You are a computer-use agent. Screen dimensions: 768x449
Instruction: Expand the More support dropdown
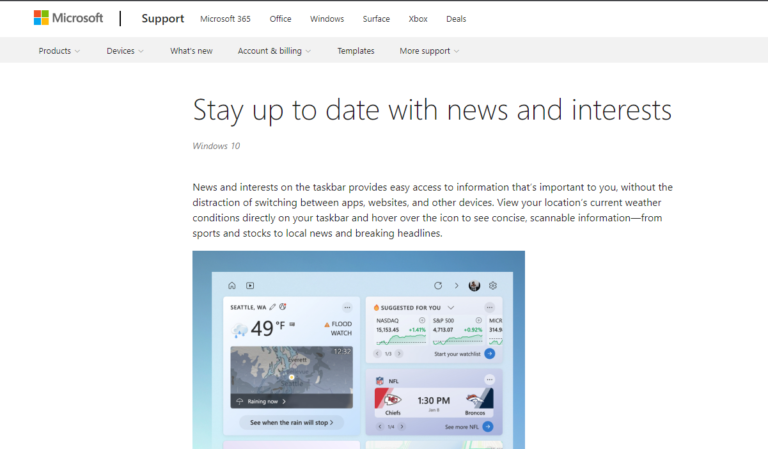coord(429,51)
